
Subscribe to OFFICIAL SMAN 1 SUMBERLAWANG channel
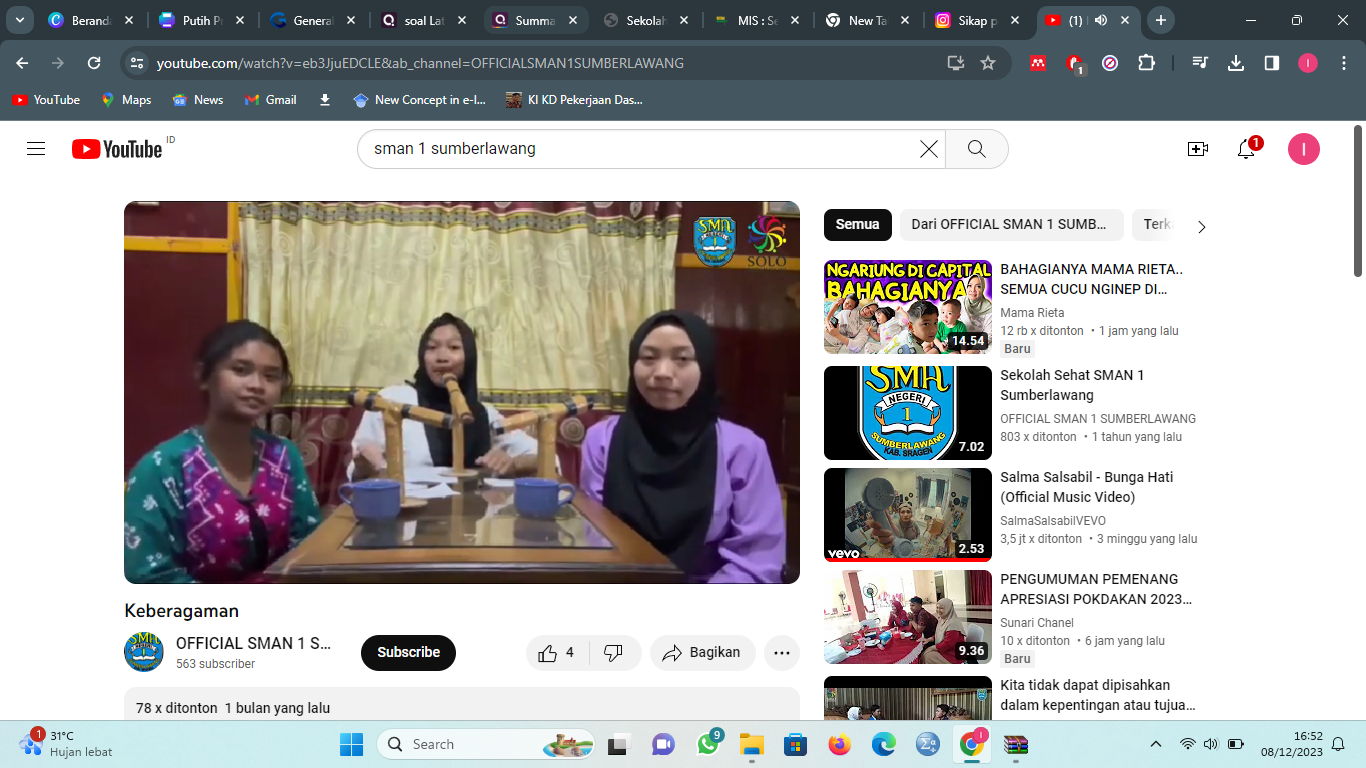pyautogui.click(x=408, y=653)
